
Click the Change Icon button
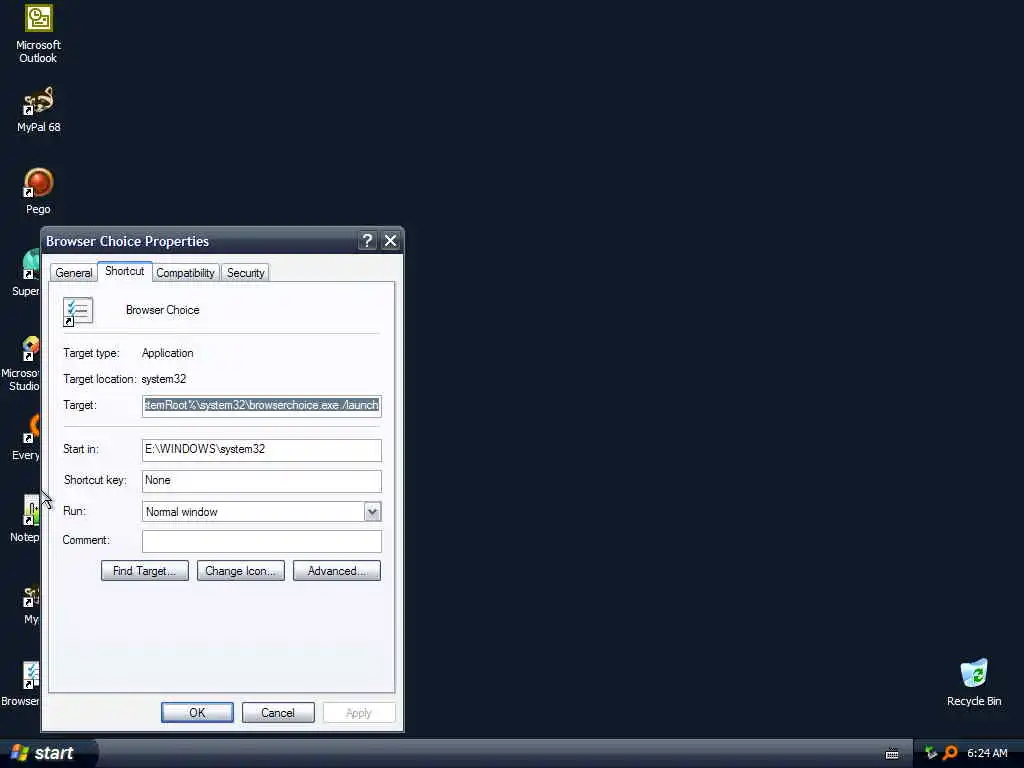(240, 571)
